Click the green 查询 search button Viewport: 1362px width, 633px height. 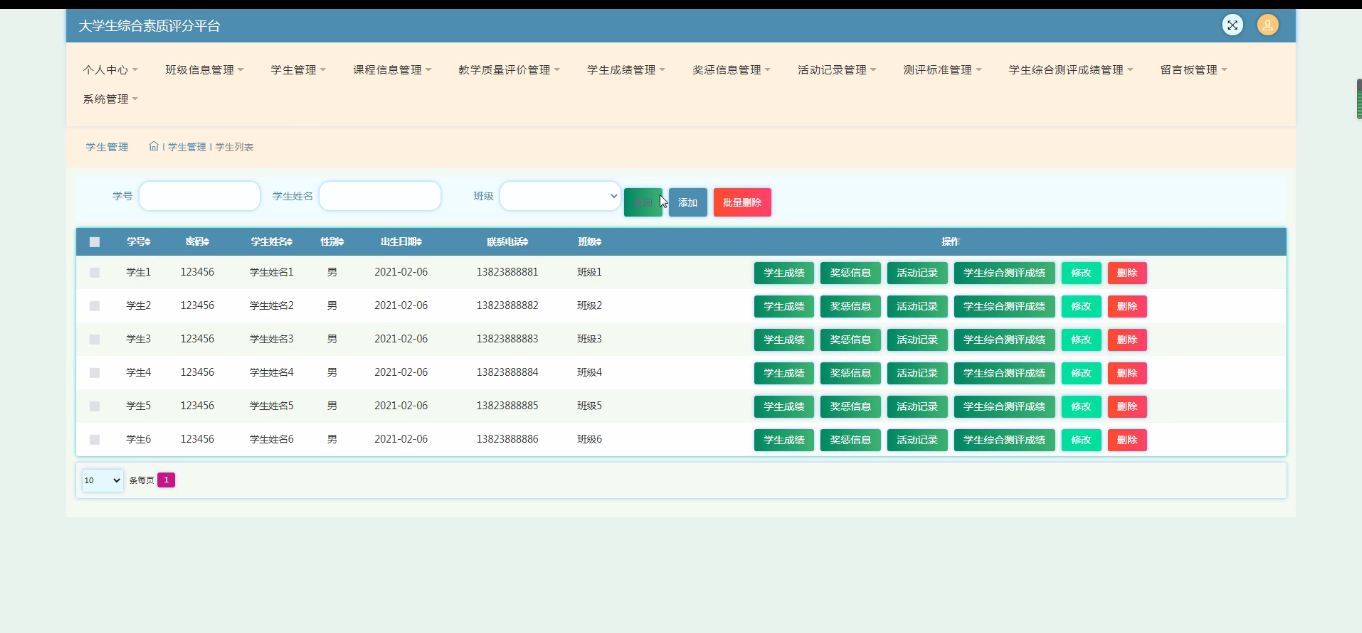point(643,202)
